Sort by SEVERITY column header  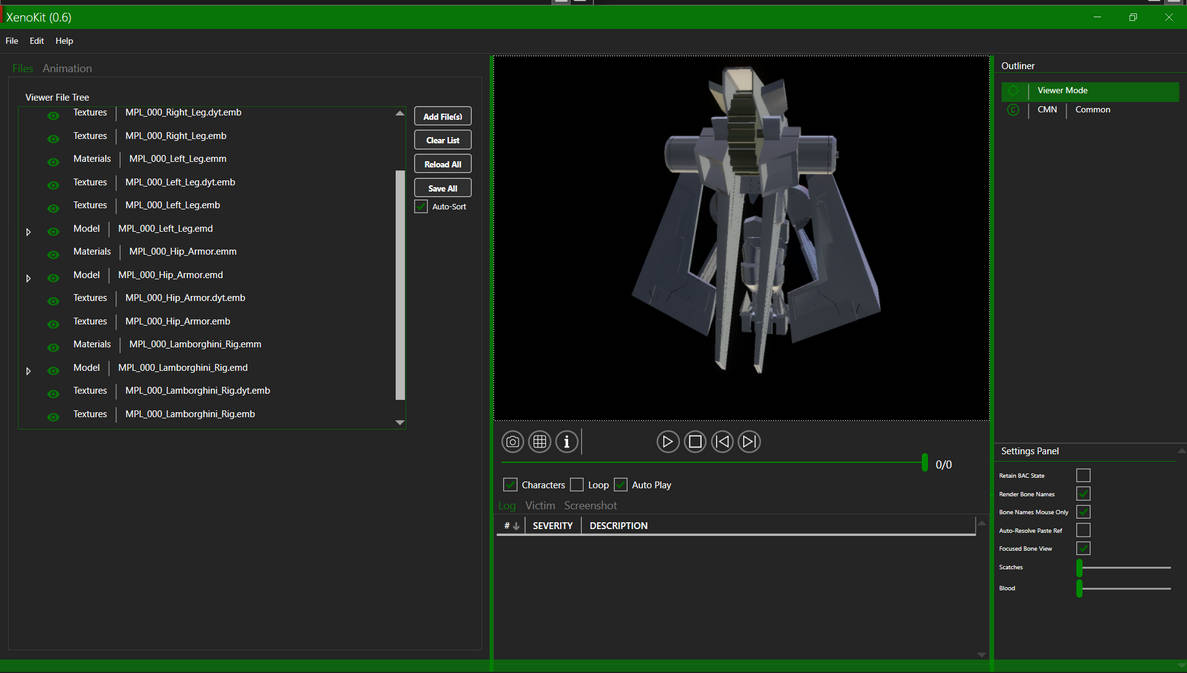553,525
